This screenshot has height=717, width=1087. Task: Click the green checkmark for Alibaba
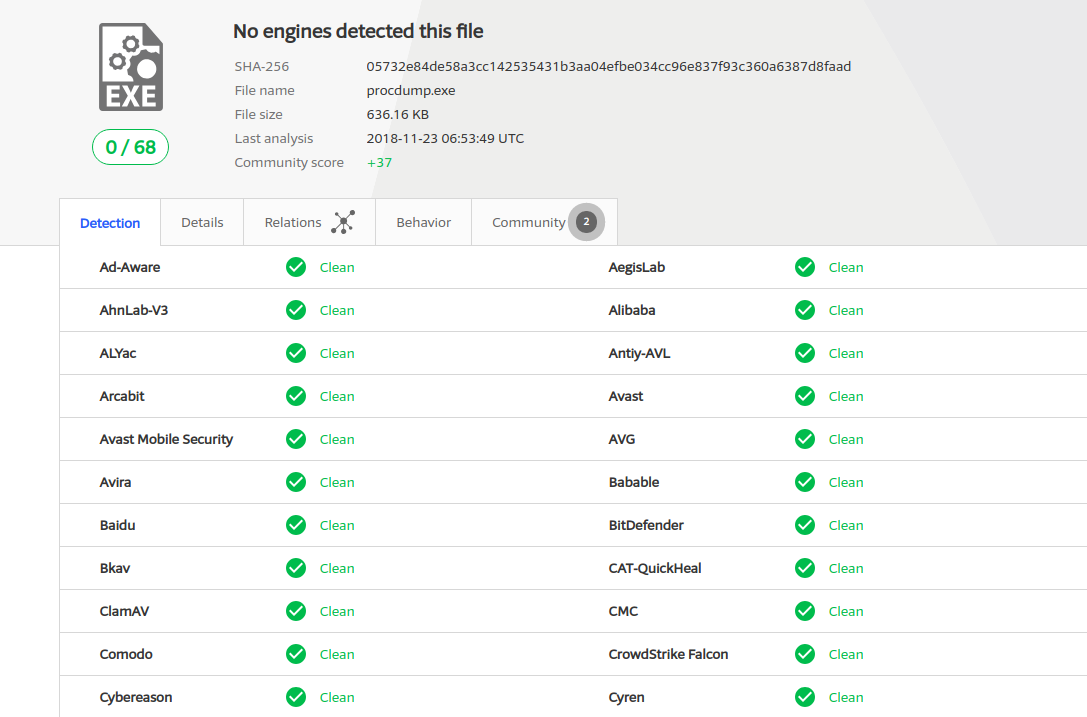point(805,310)
